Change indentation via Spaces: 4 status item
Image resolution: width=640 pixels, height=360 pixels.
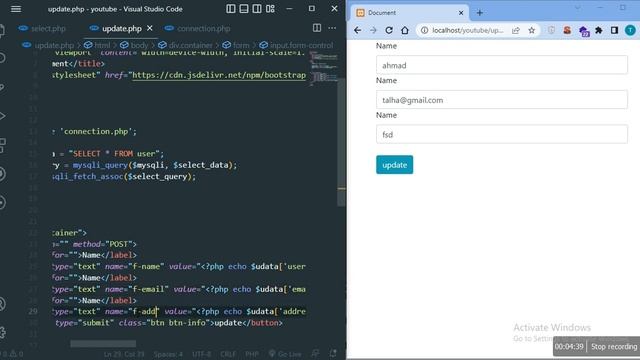pyautogui.click(x=168, y=354)
